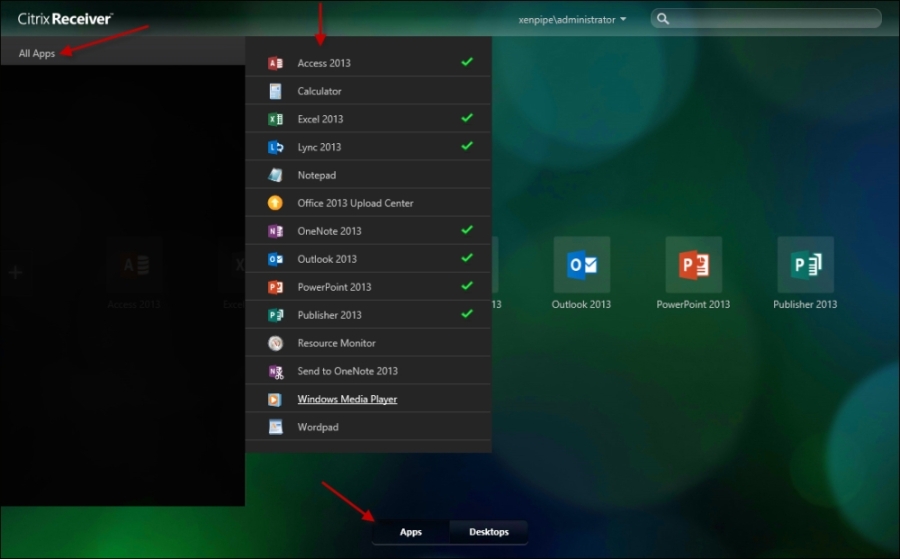900x559 pixels.
Task: Uncheck the Access 2013 green checkmark
Action: [x=467, y=61]
